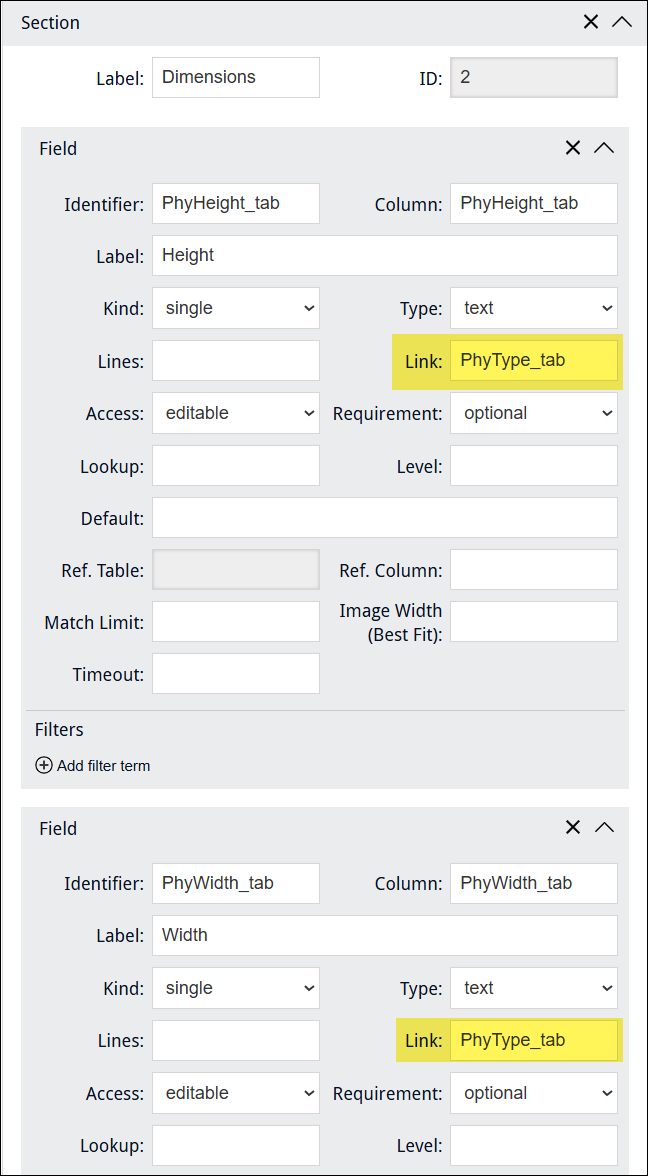The image size is (648, 1176).
Task: Click the highlighted Link field in Height field
Action: point(534,360)
